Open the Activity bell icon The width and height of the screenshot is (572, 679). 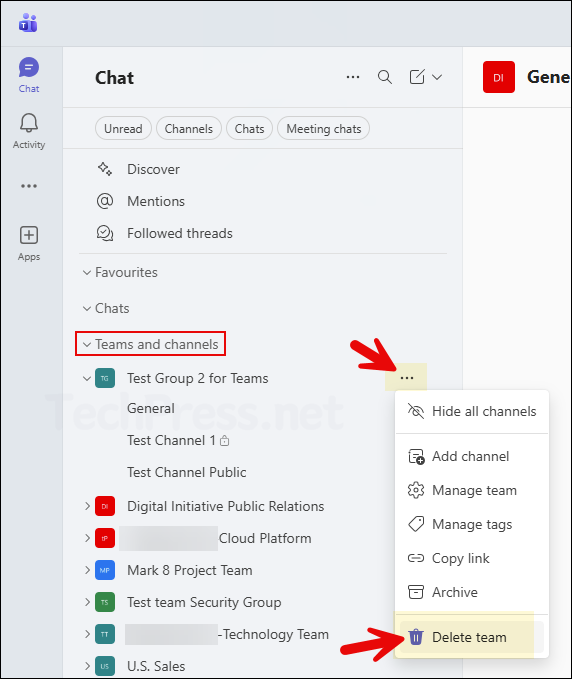29,123
